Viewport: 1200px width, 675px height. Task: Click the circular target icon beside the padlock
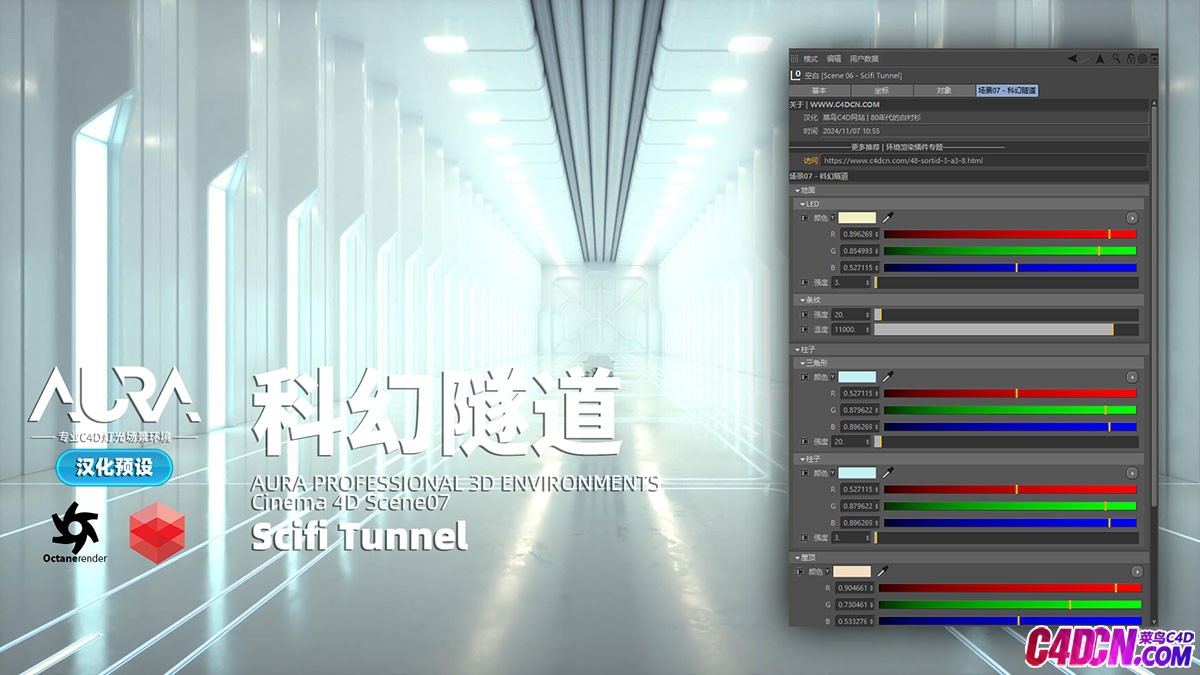click(1142, 59)
